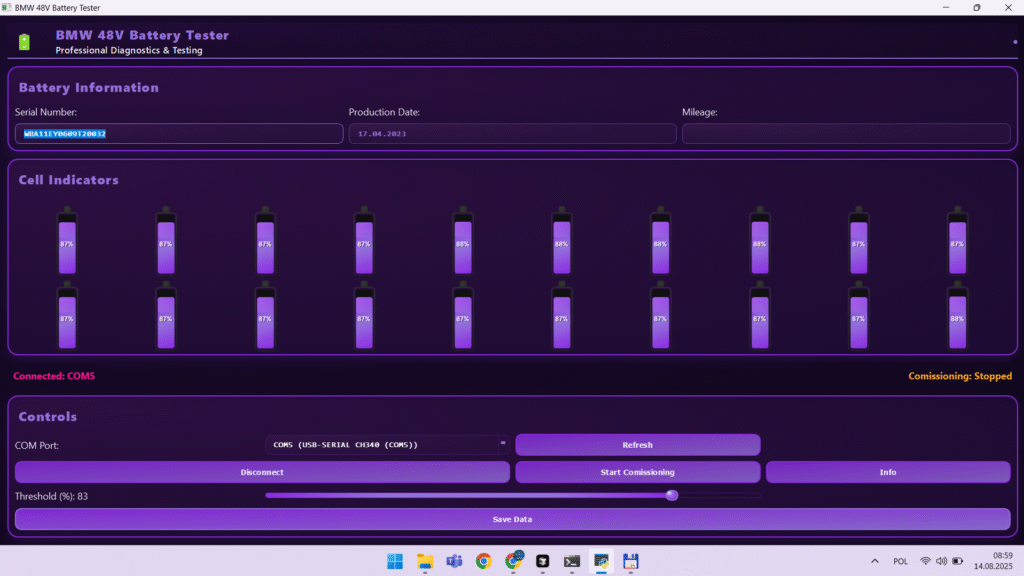Click the Threshold slider handle
The image size is (1024, 576).
[672, 495]
